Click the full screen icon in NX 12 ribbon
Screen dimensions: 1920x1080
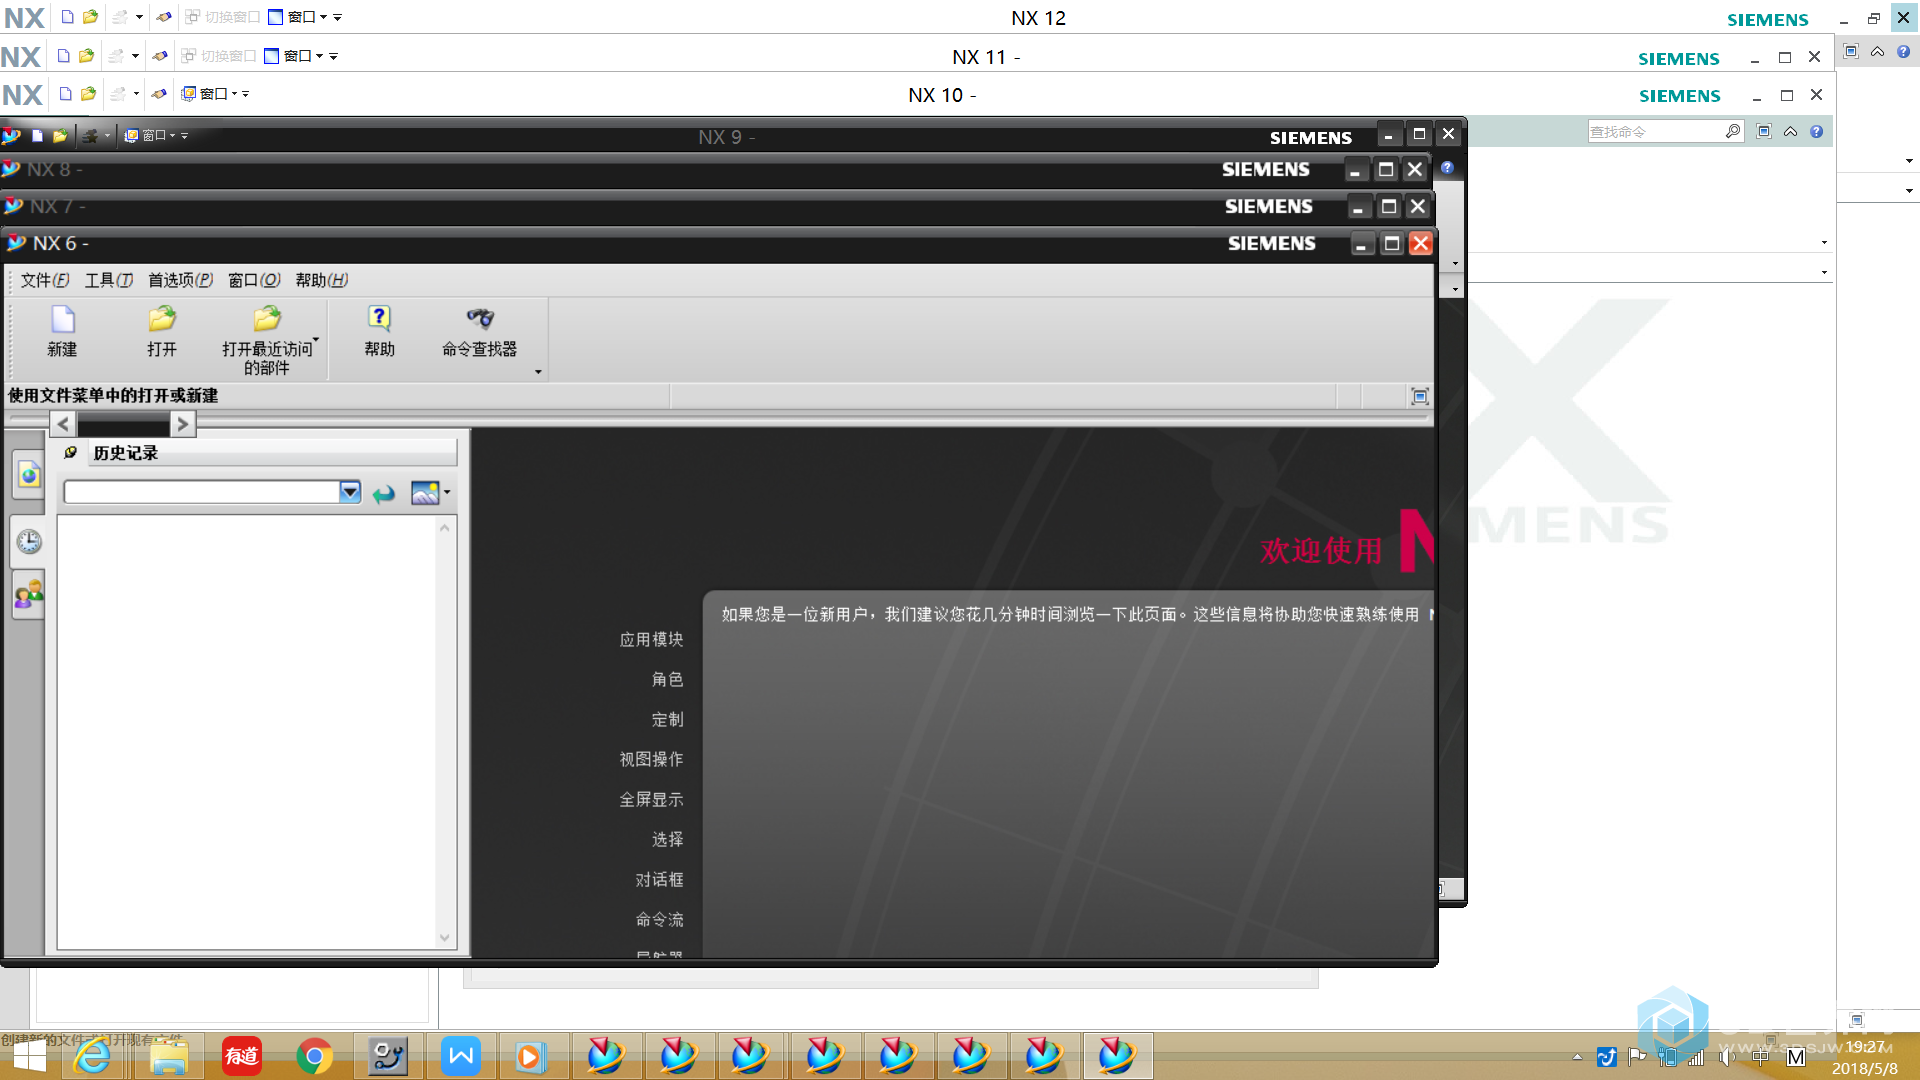pyautogui.click(x=1851, y=51)
